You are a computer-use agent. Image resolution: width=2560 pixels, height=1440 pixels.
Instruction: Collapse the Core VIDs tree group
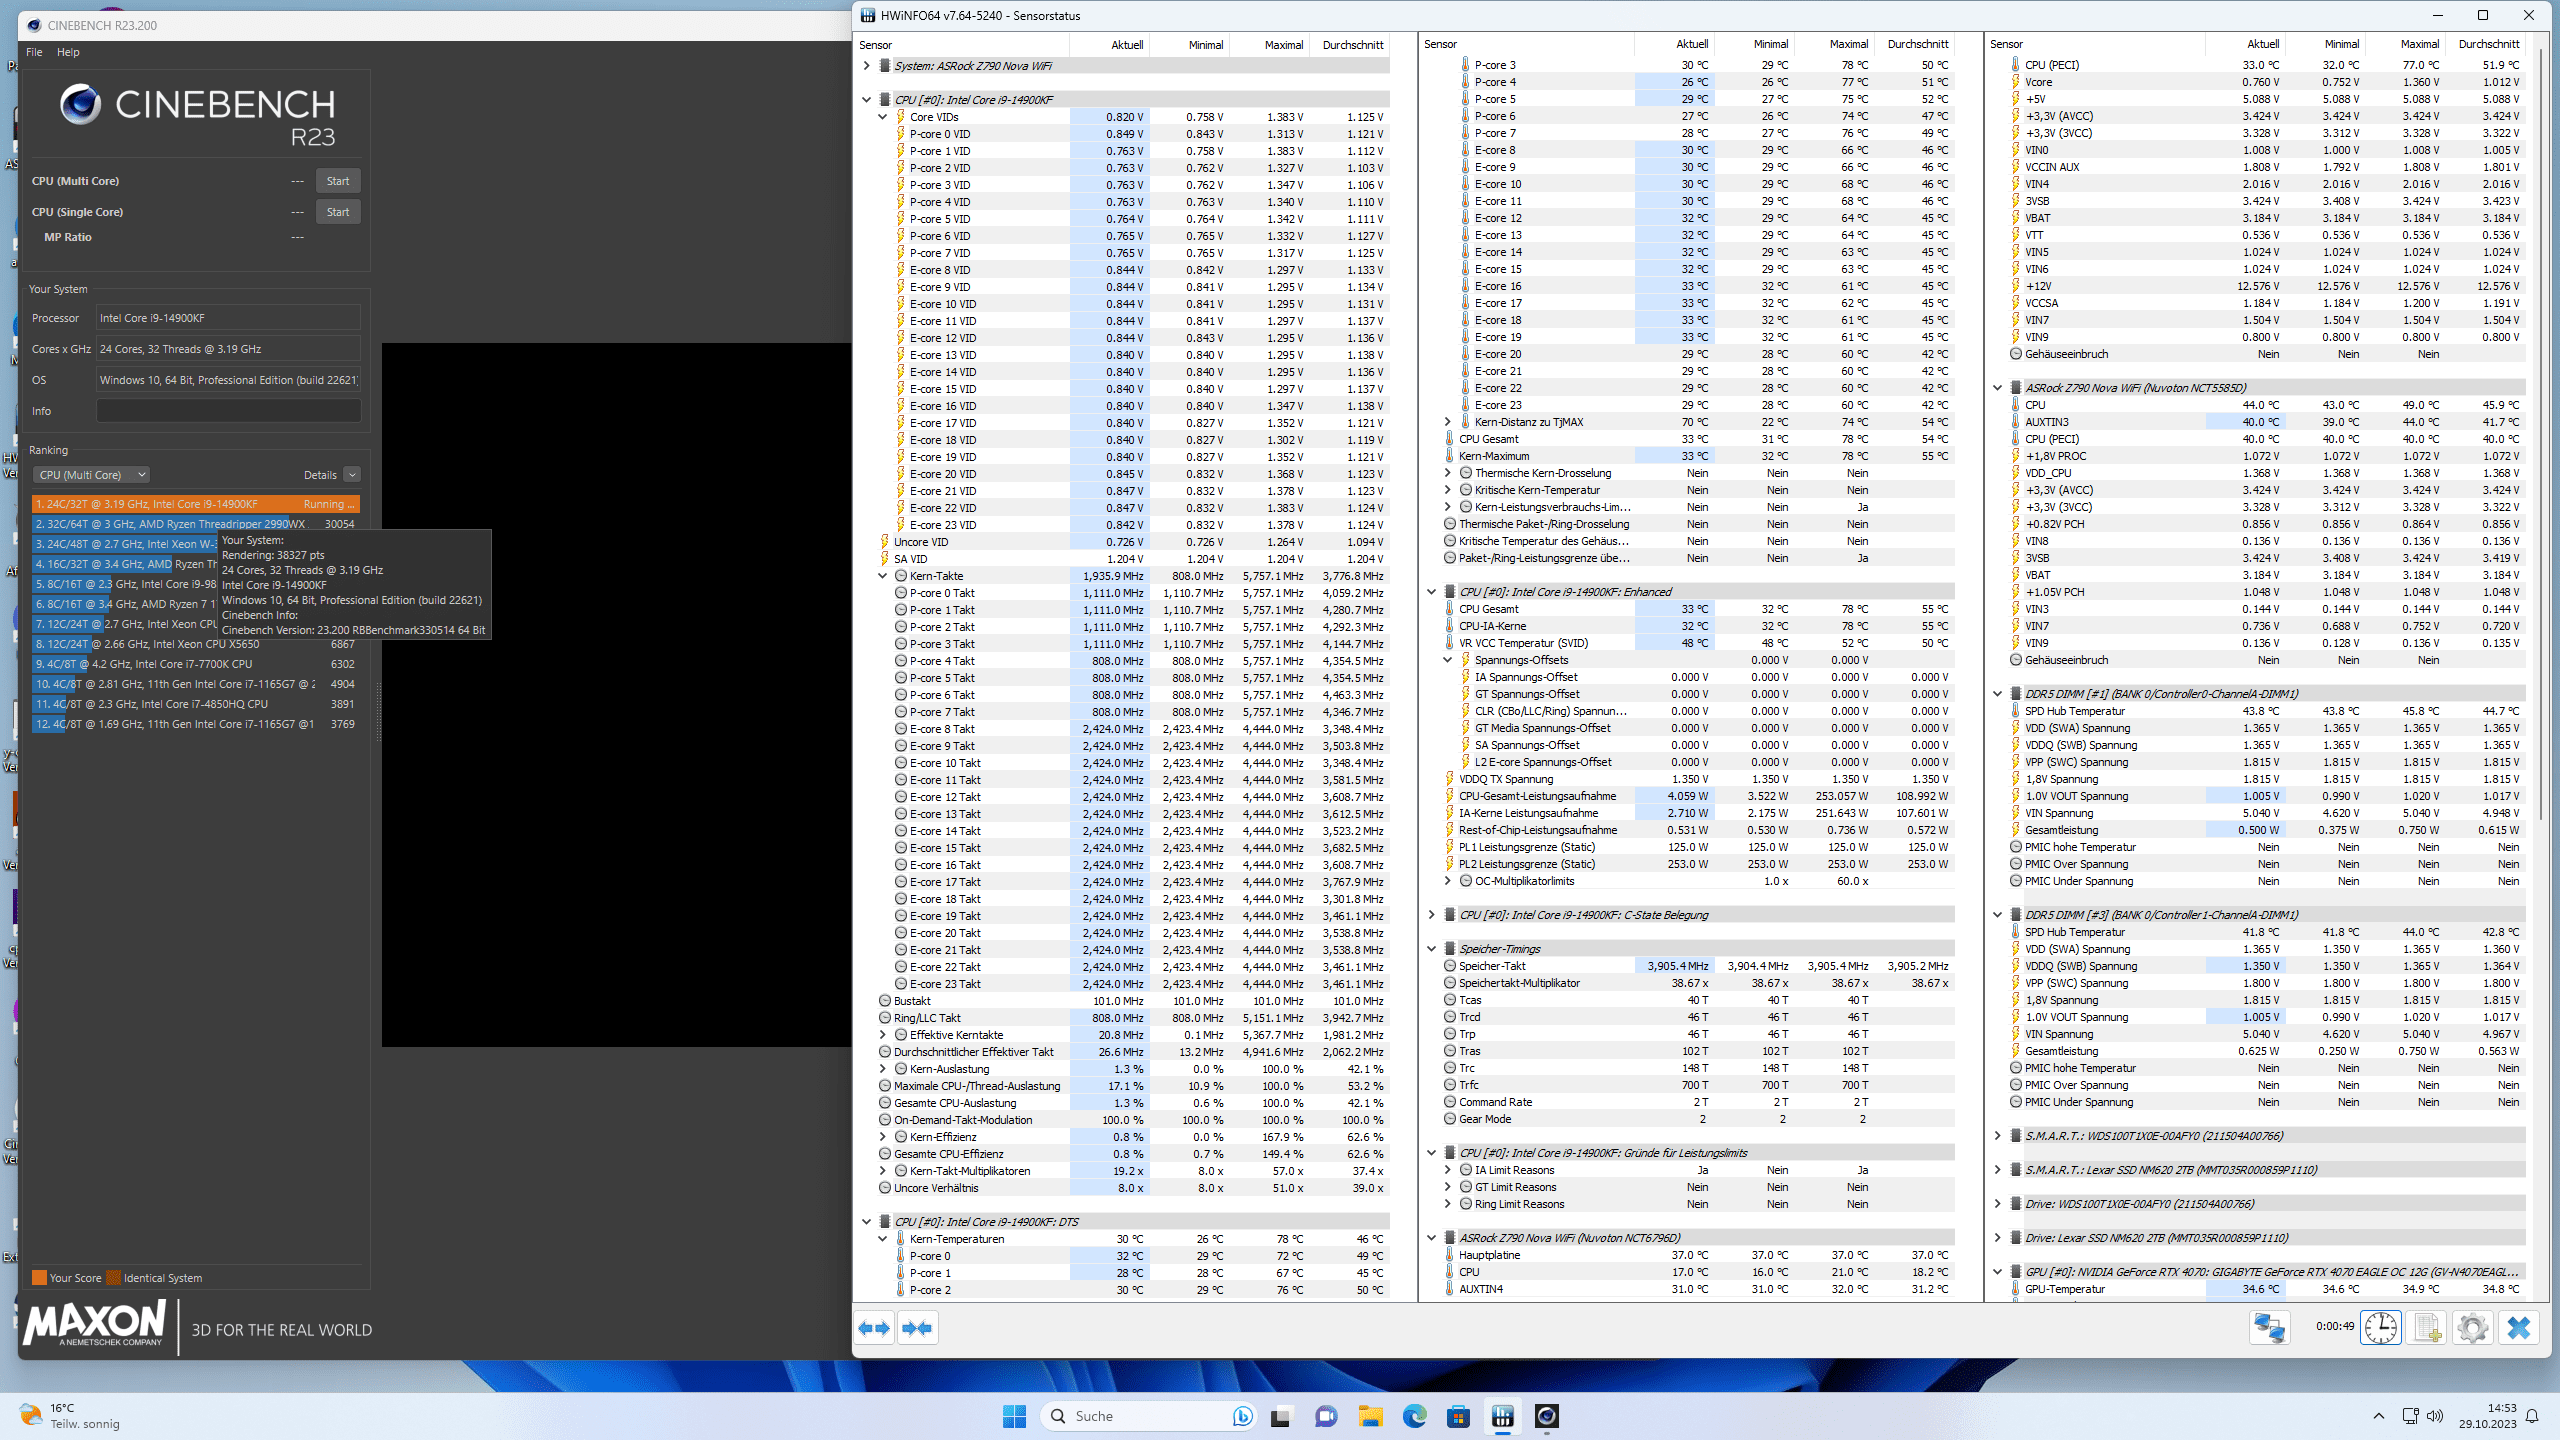(883, 117)
